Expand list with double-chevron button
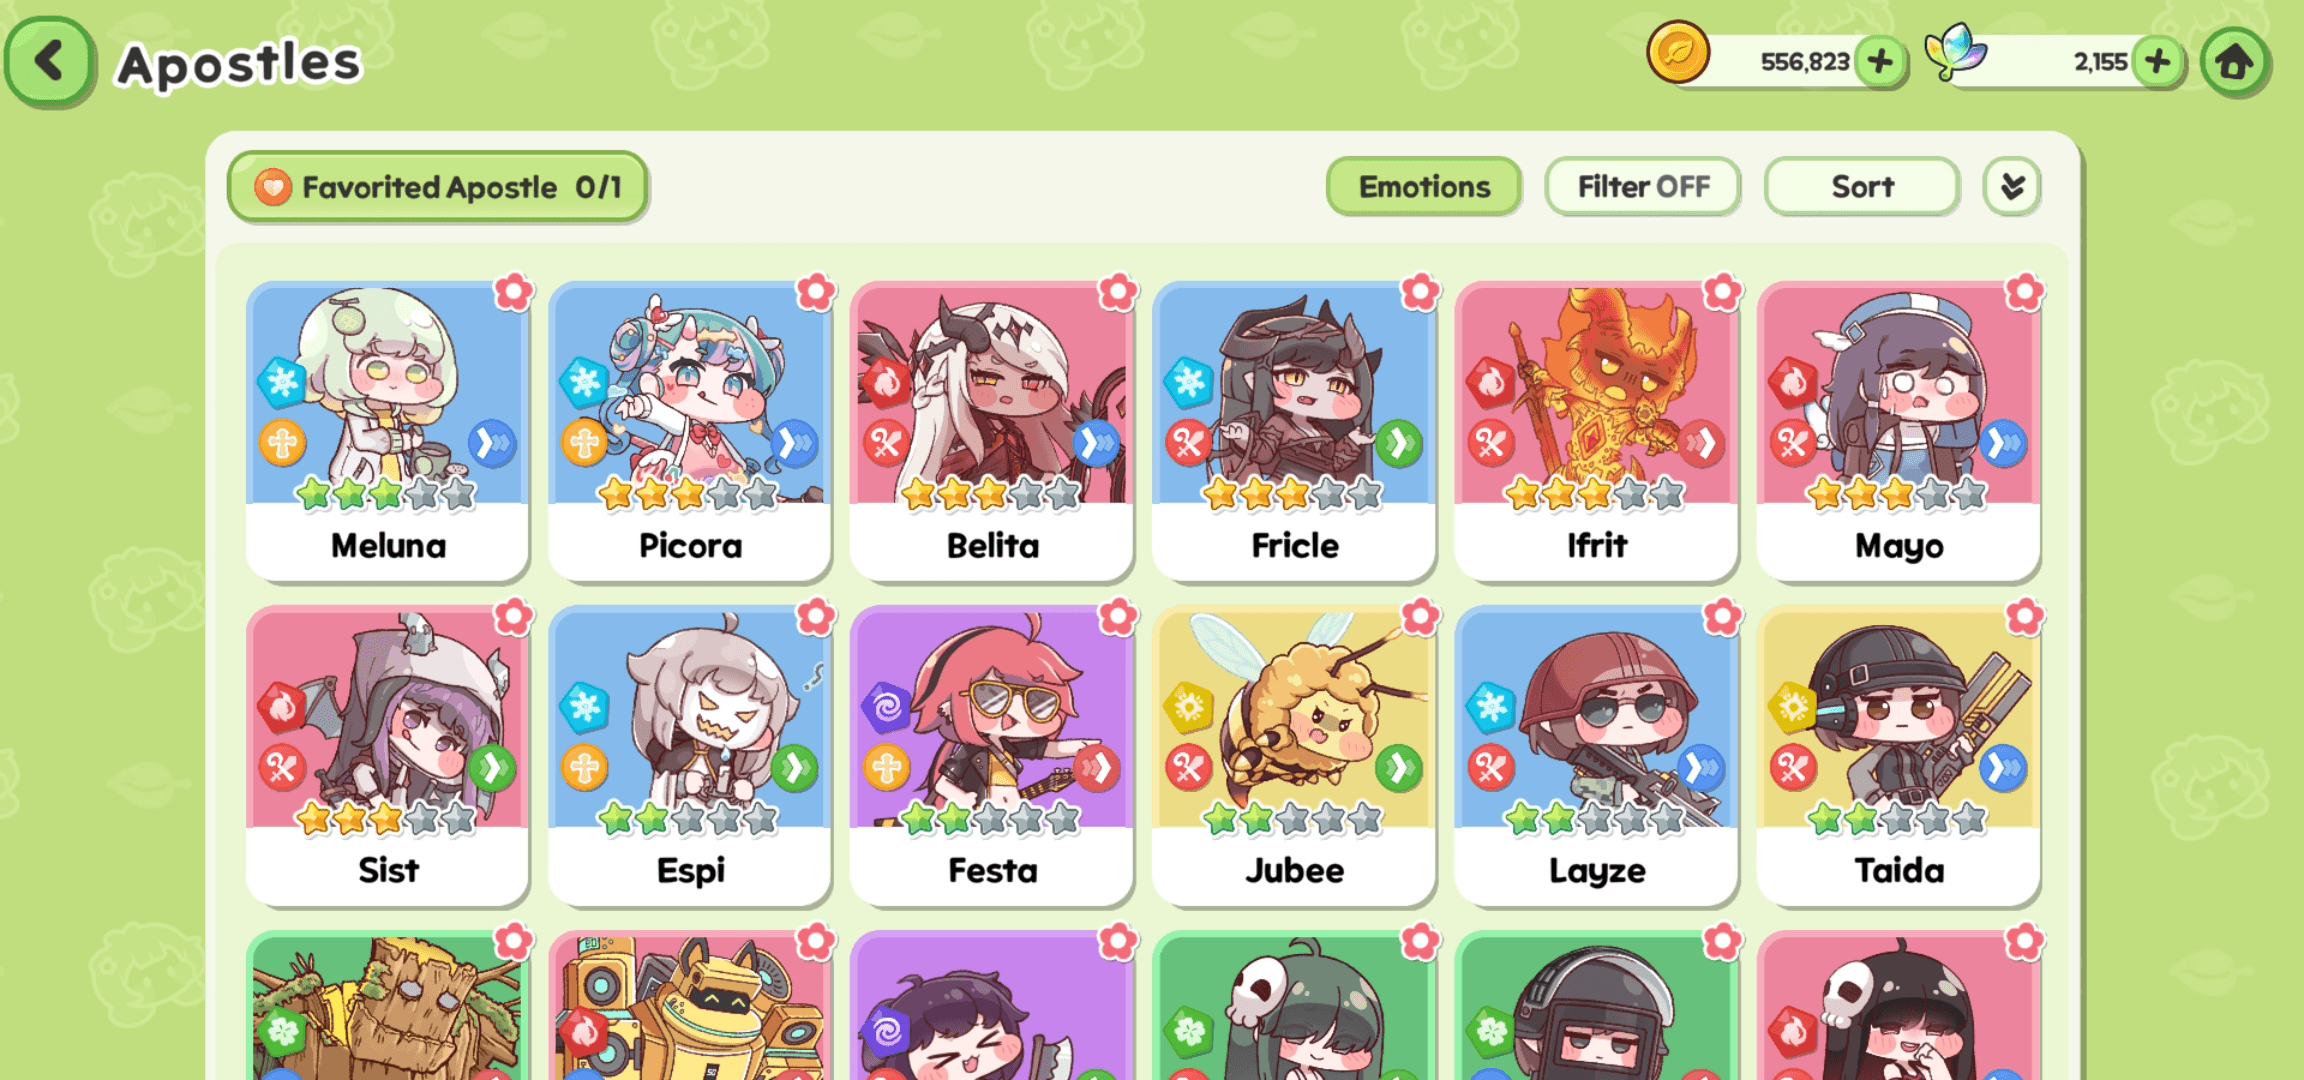The height and width of the screenshot is (1080, 2304). (2012, 186)
